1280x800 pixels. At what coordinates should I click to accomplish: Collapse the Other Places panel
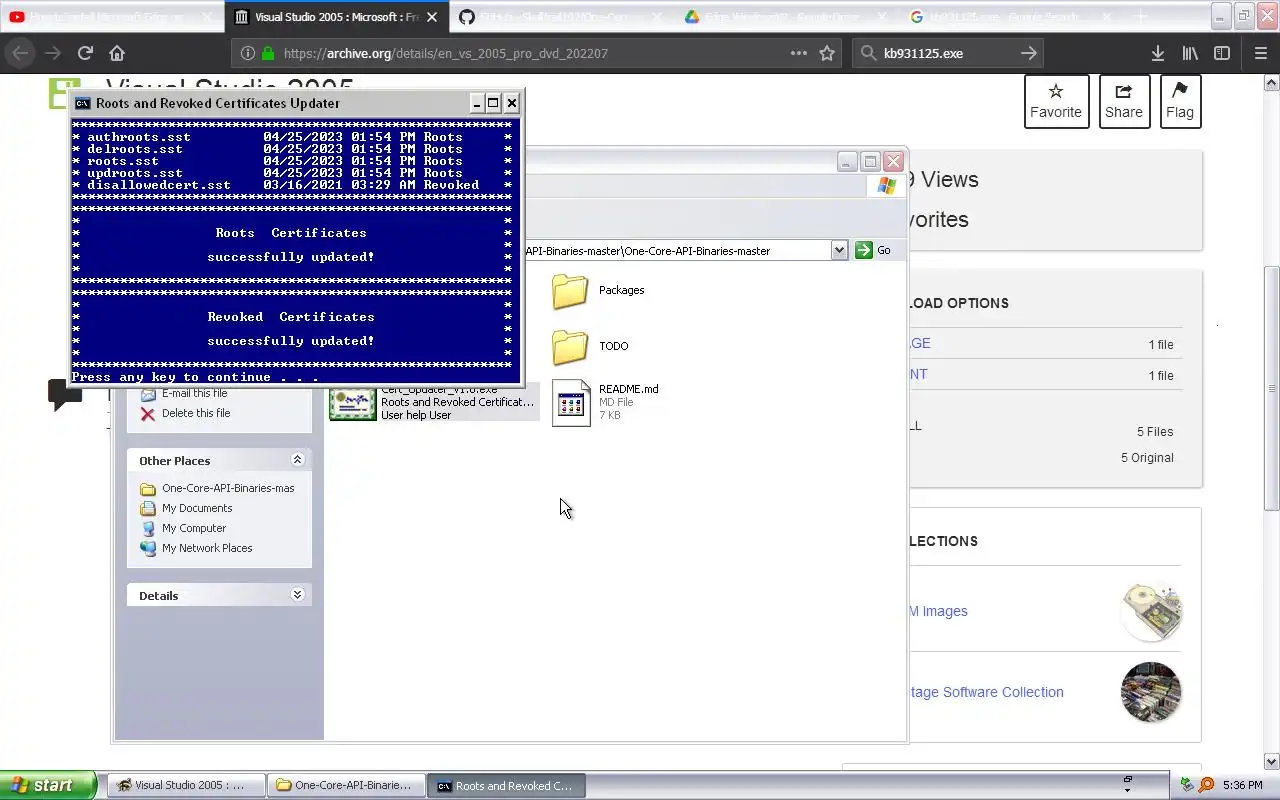297,460
